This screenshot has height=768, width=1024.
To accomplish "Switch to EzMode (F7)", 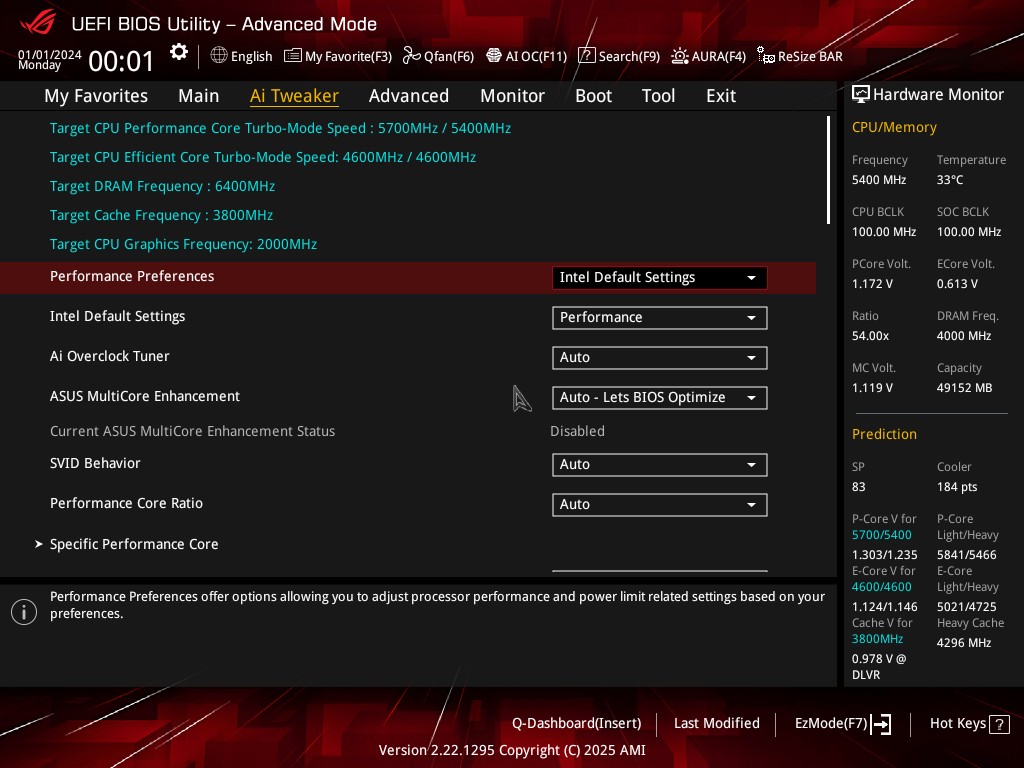I will pyautogui.click(x=842, y=724).
